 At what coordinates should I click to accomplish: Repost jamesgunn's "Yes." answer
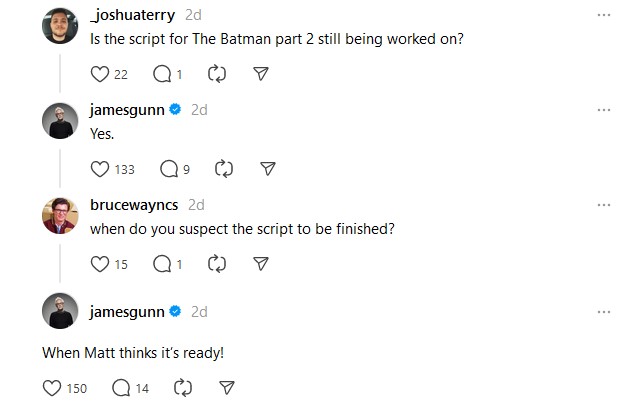(x=223, y=168)
